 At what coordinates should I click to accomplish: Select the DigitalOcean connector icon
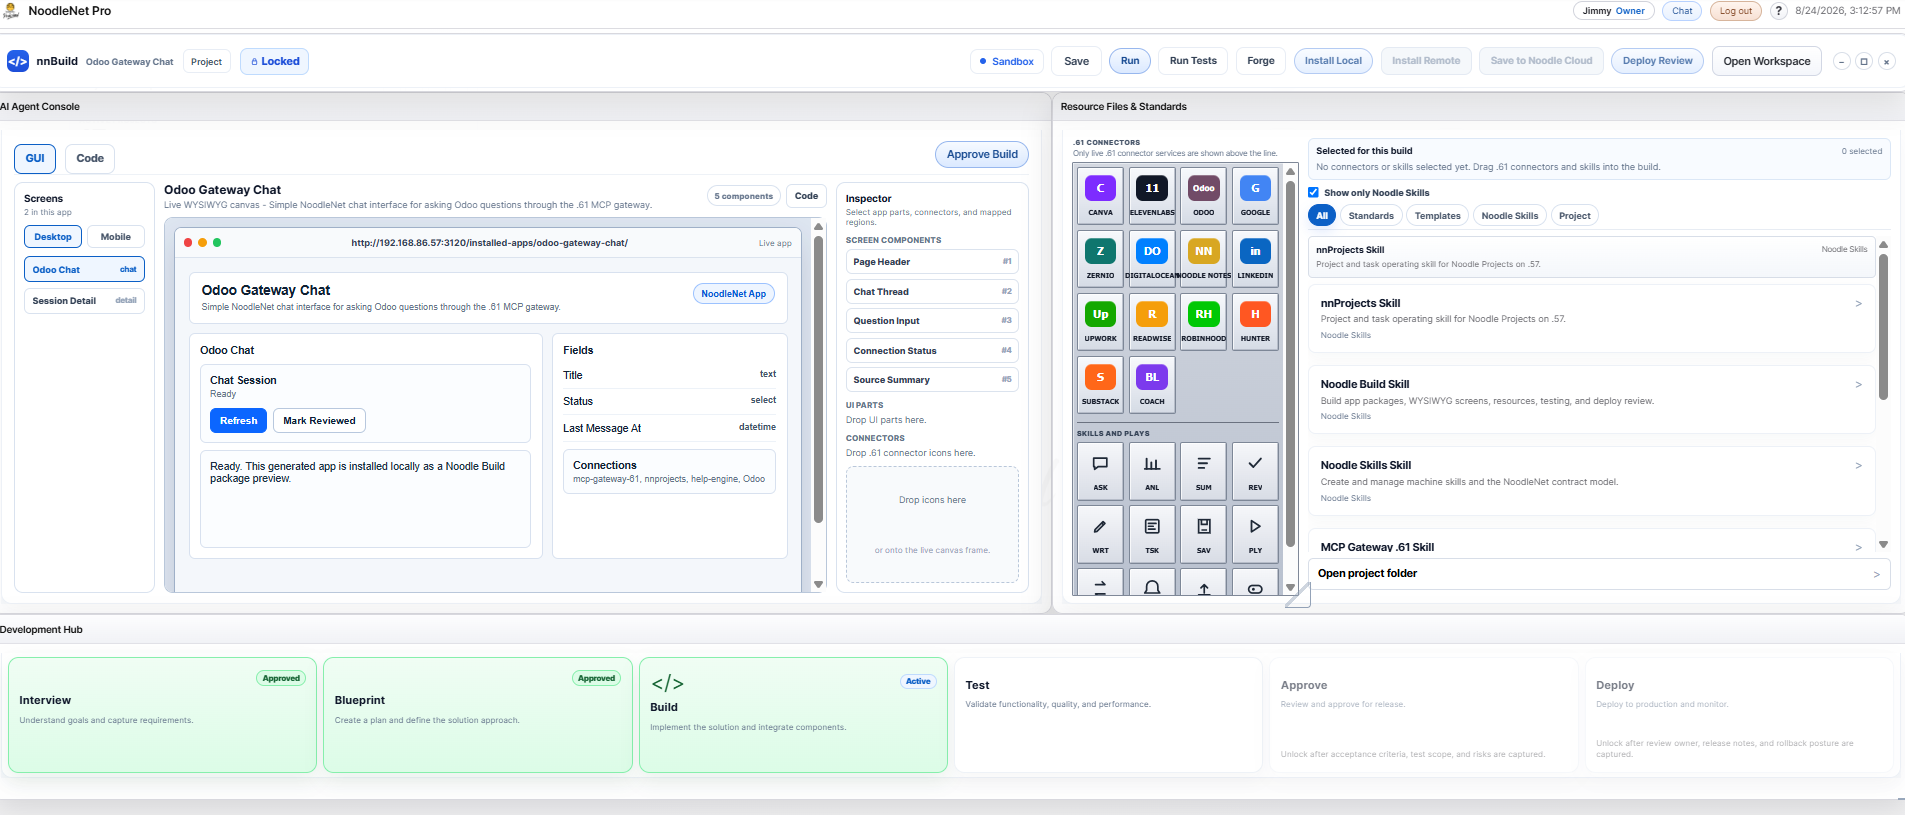coord(1152,259)
